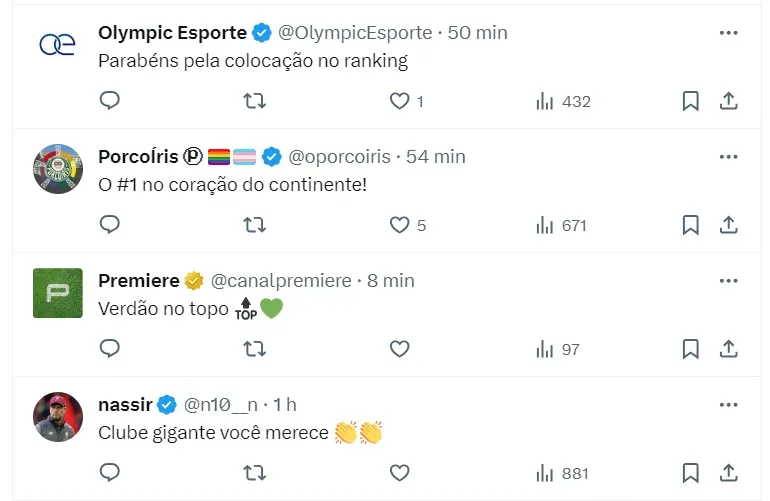Click Porcoíris profile avatar
This screenshot has height=501, width=770.
pos(58,169)
